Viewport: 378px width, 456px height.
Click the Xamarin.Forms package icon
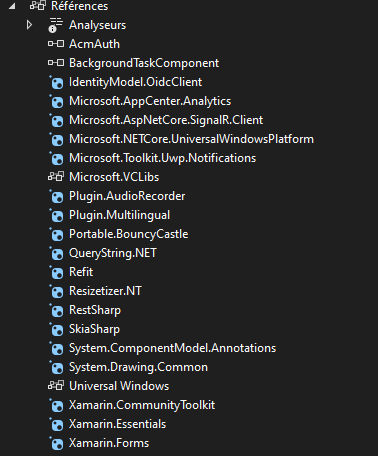(57, 443)
